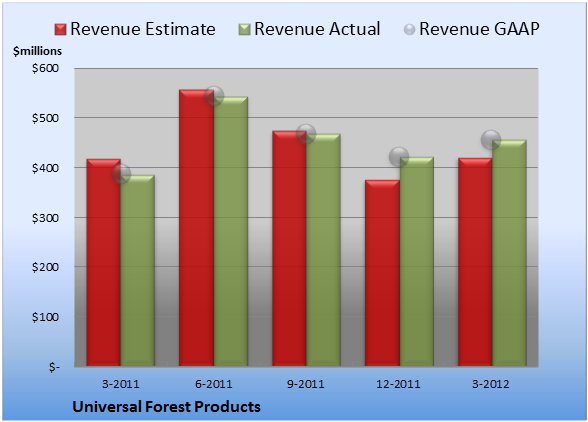Click the '3-2012' x-axis label
This screenshot has width=588, height=422.
pos(491,384)
